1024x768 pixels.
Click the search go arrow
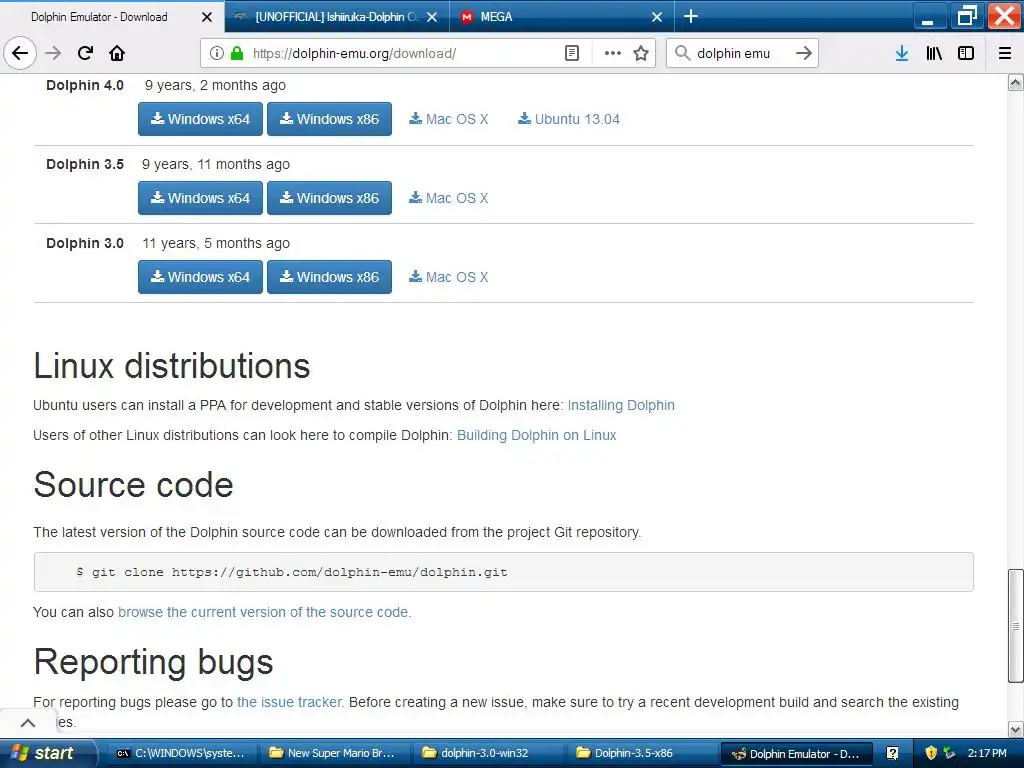804,53
